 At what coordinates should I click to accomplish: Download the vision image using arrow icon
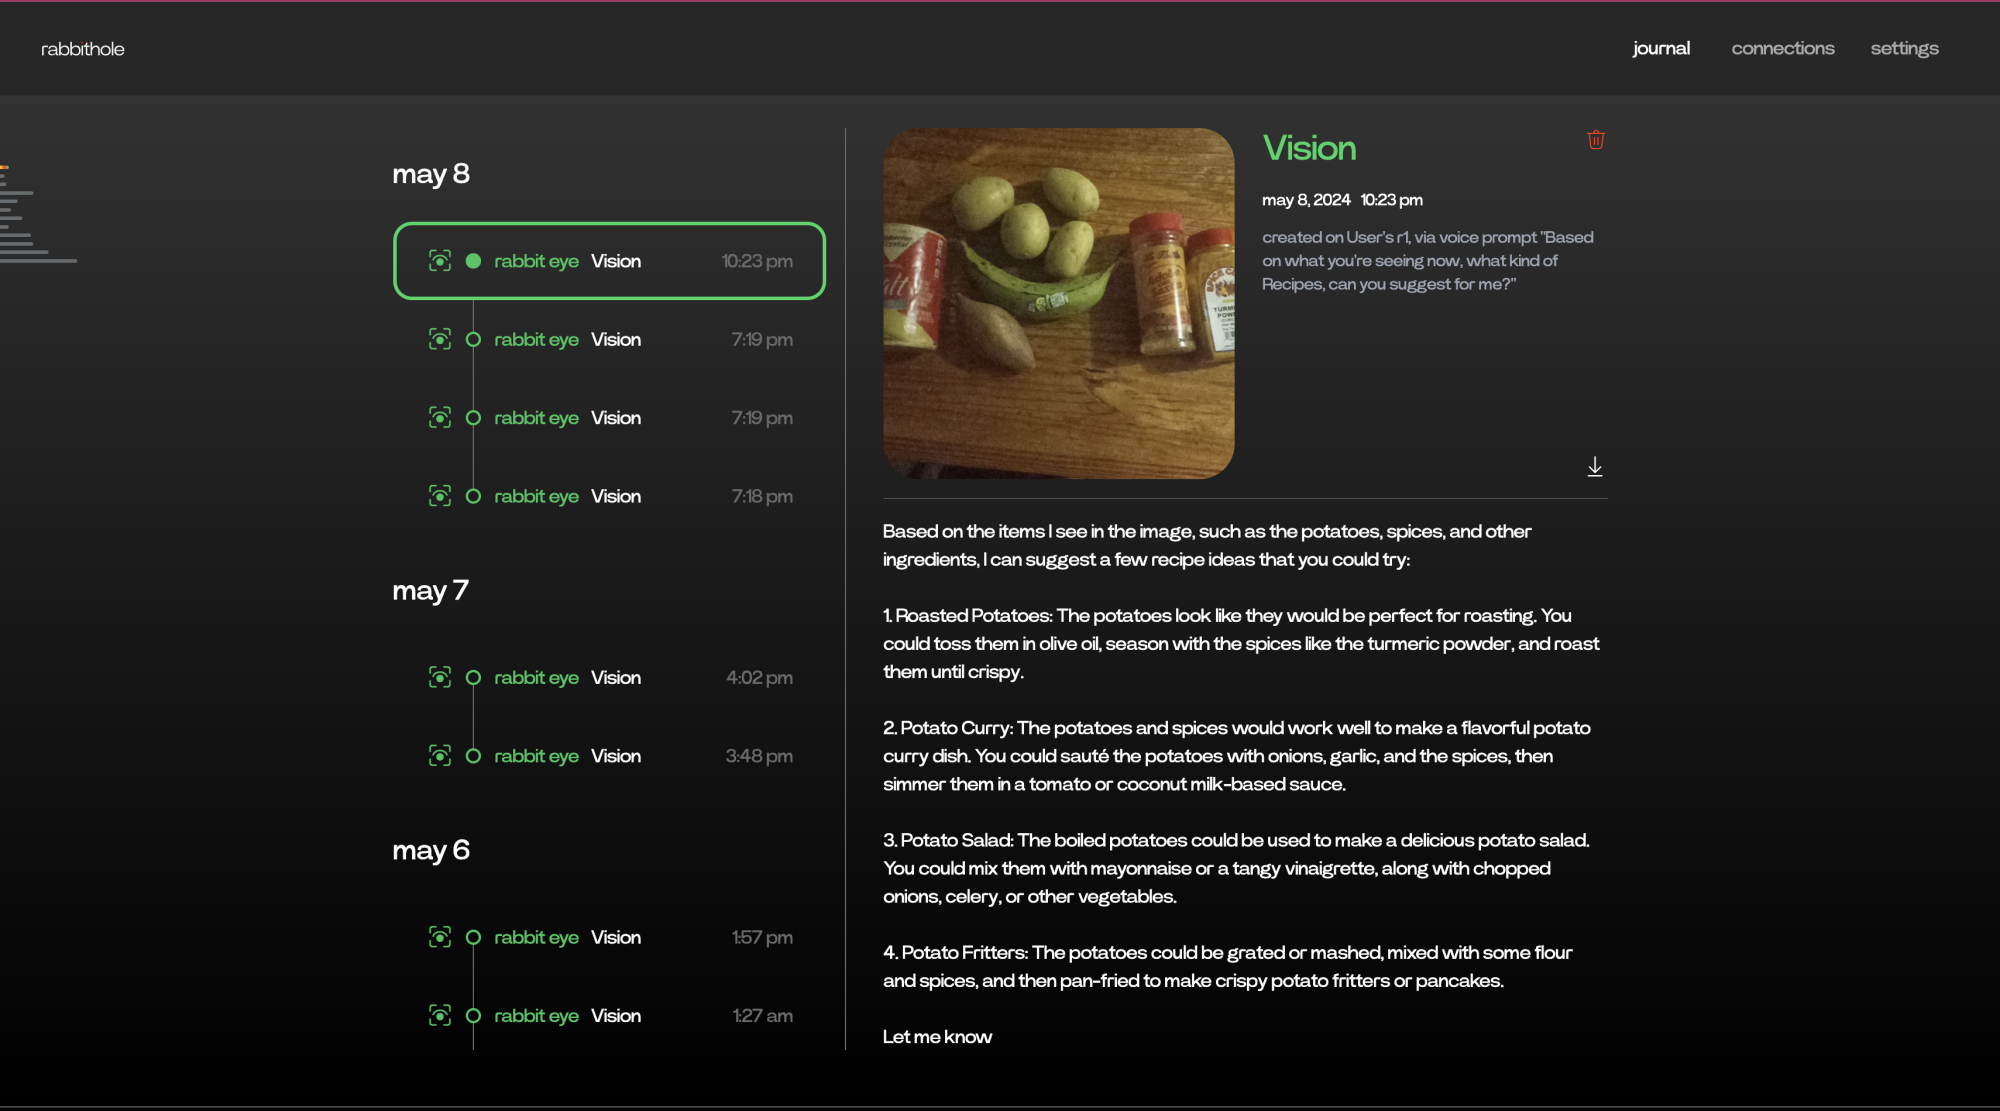click(x=1594, y=467)
